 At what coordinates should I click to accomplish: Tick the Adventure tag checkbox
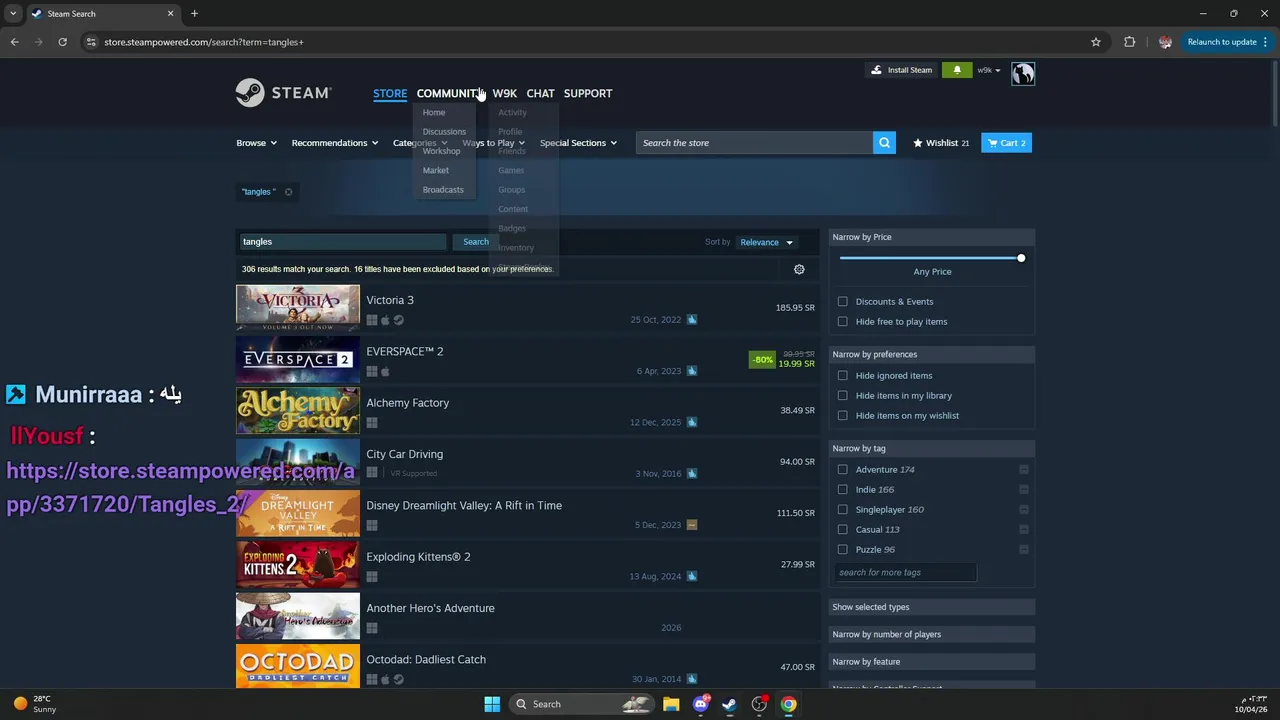point(843,469)
